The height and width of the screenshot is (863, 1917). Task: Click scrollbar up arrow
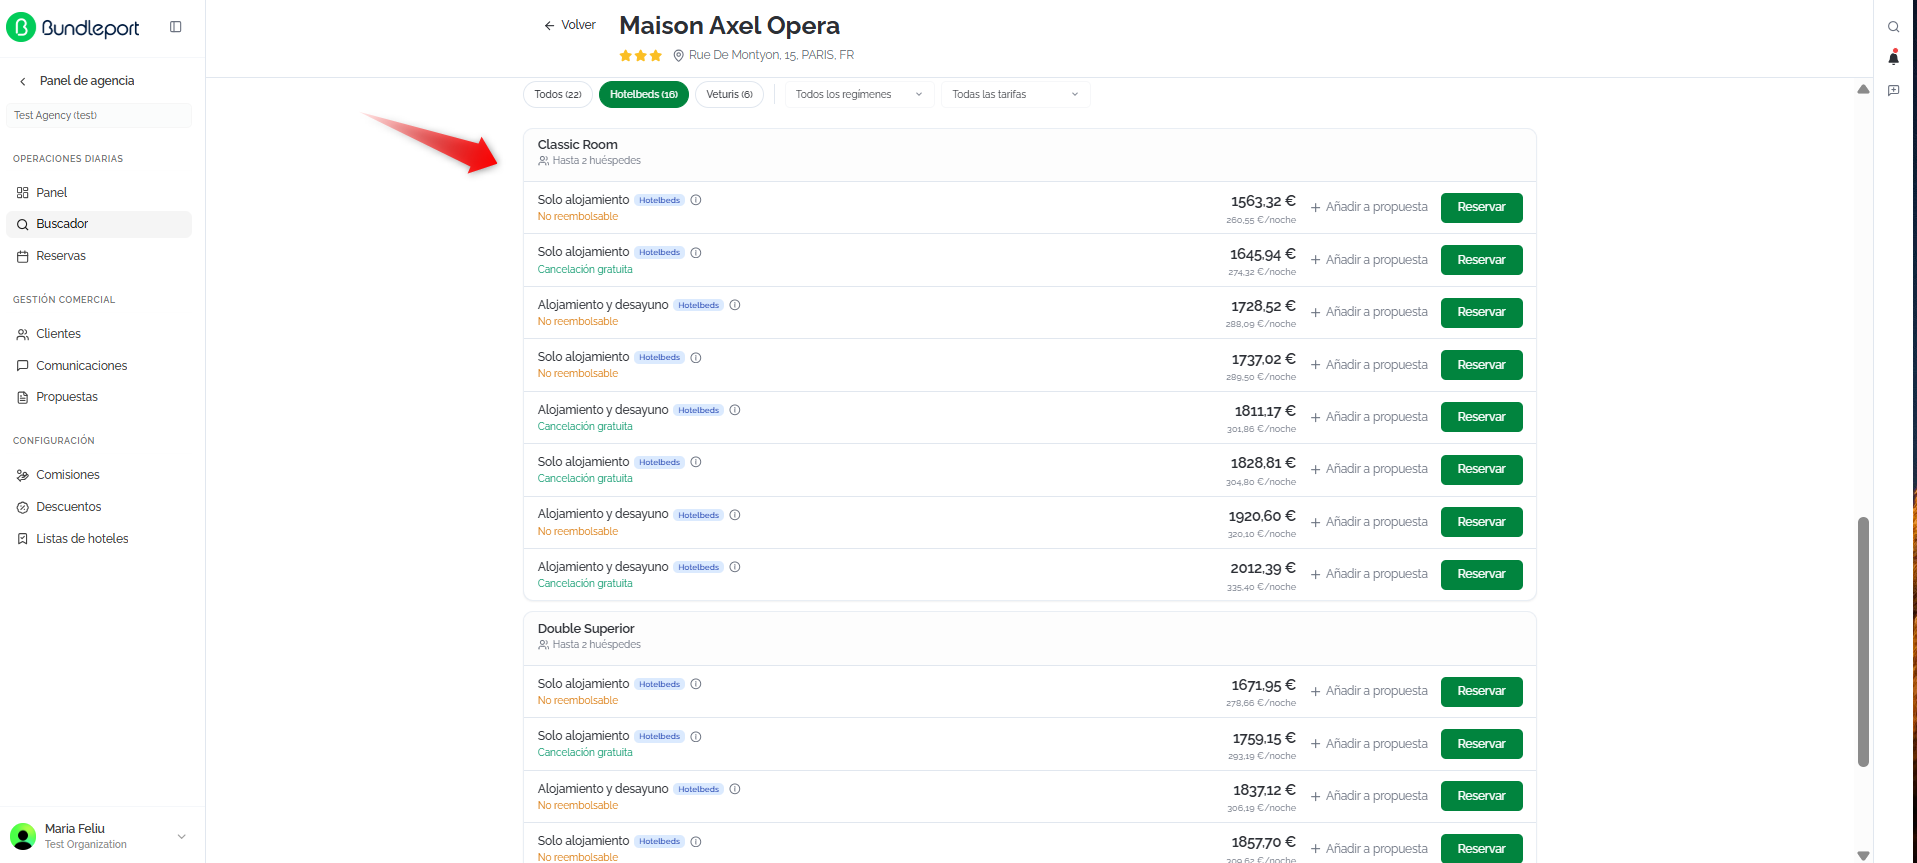[1863, 89]
